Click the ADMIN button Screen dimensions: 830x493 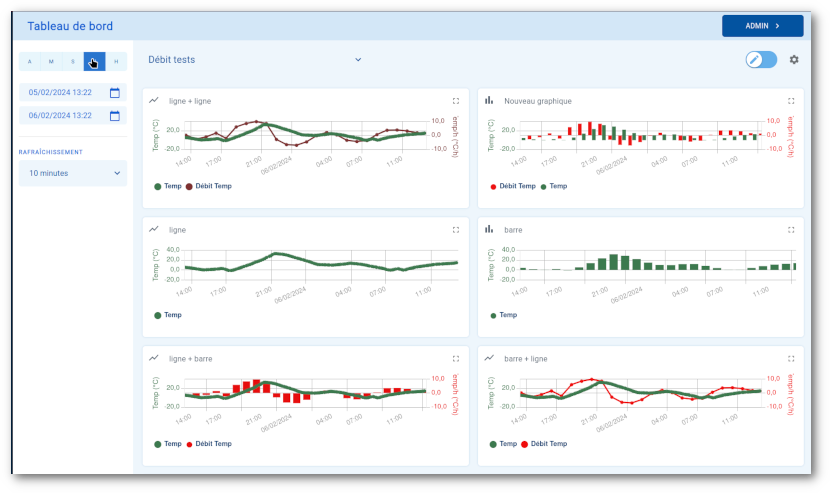(762, 26)
